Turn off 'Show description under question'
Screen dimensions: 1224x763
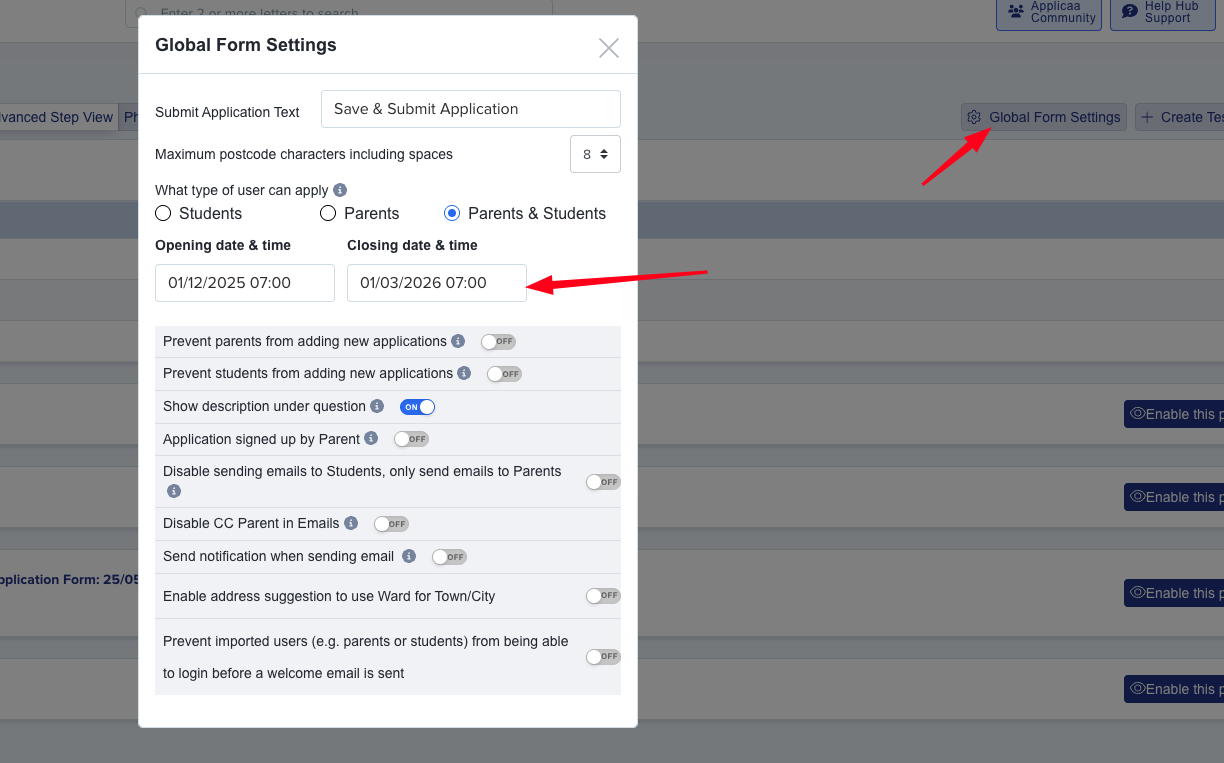[x=417, y=407]
